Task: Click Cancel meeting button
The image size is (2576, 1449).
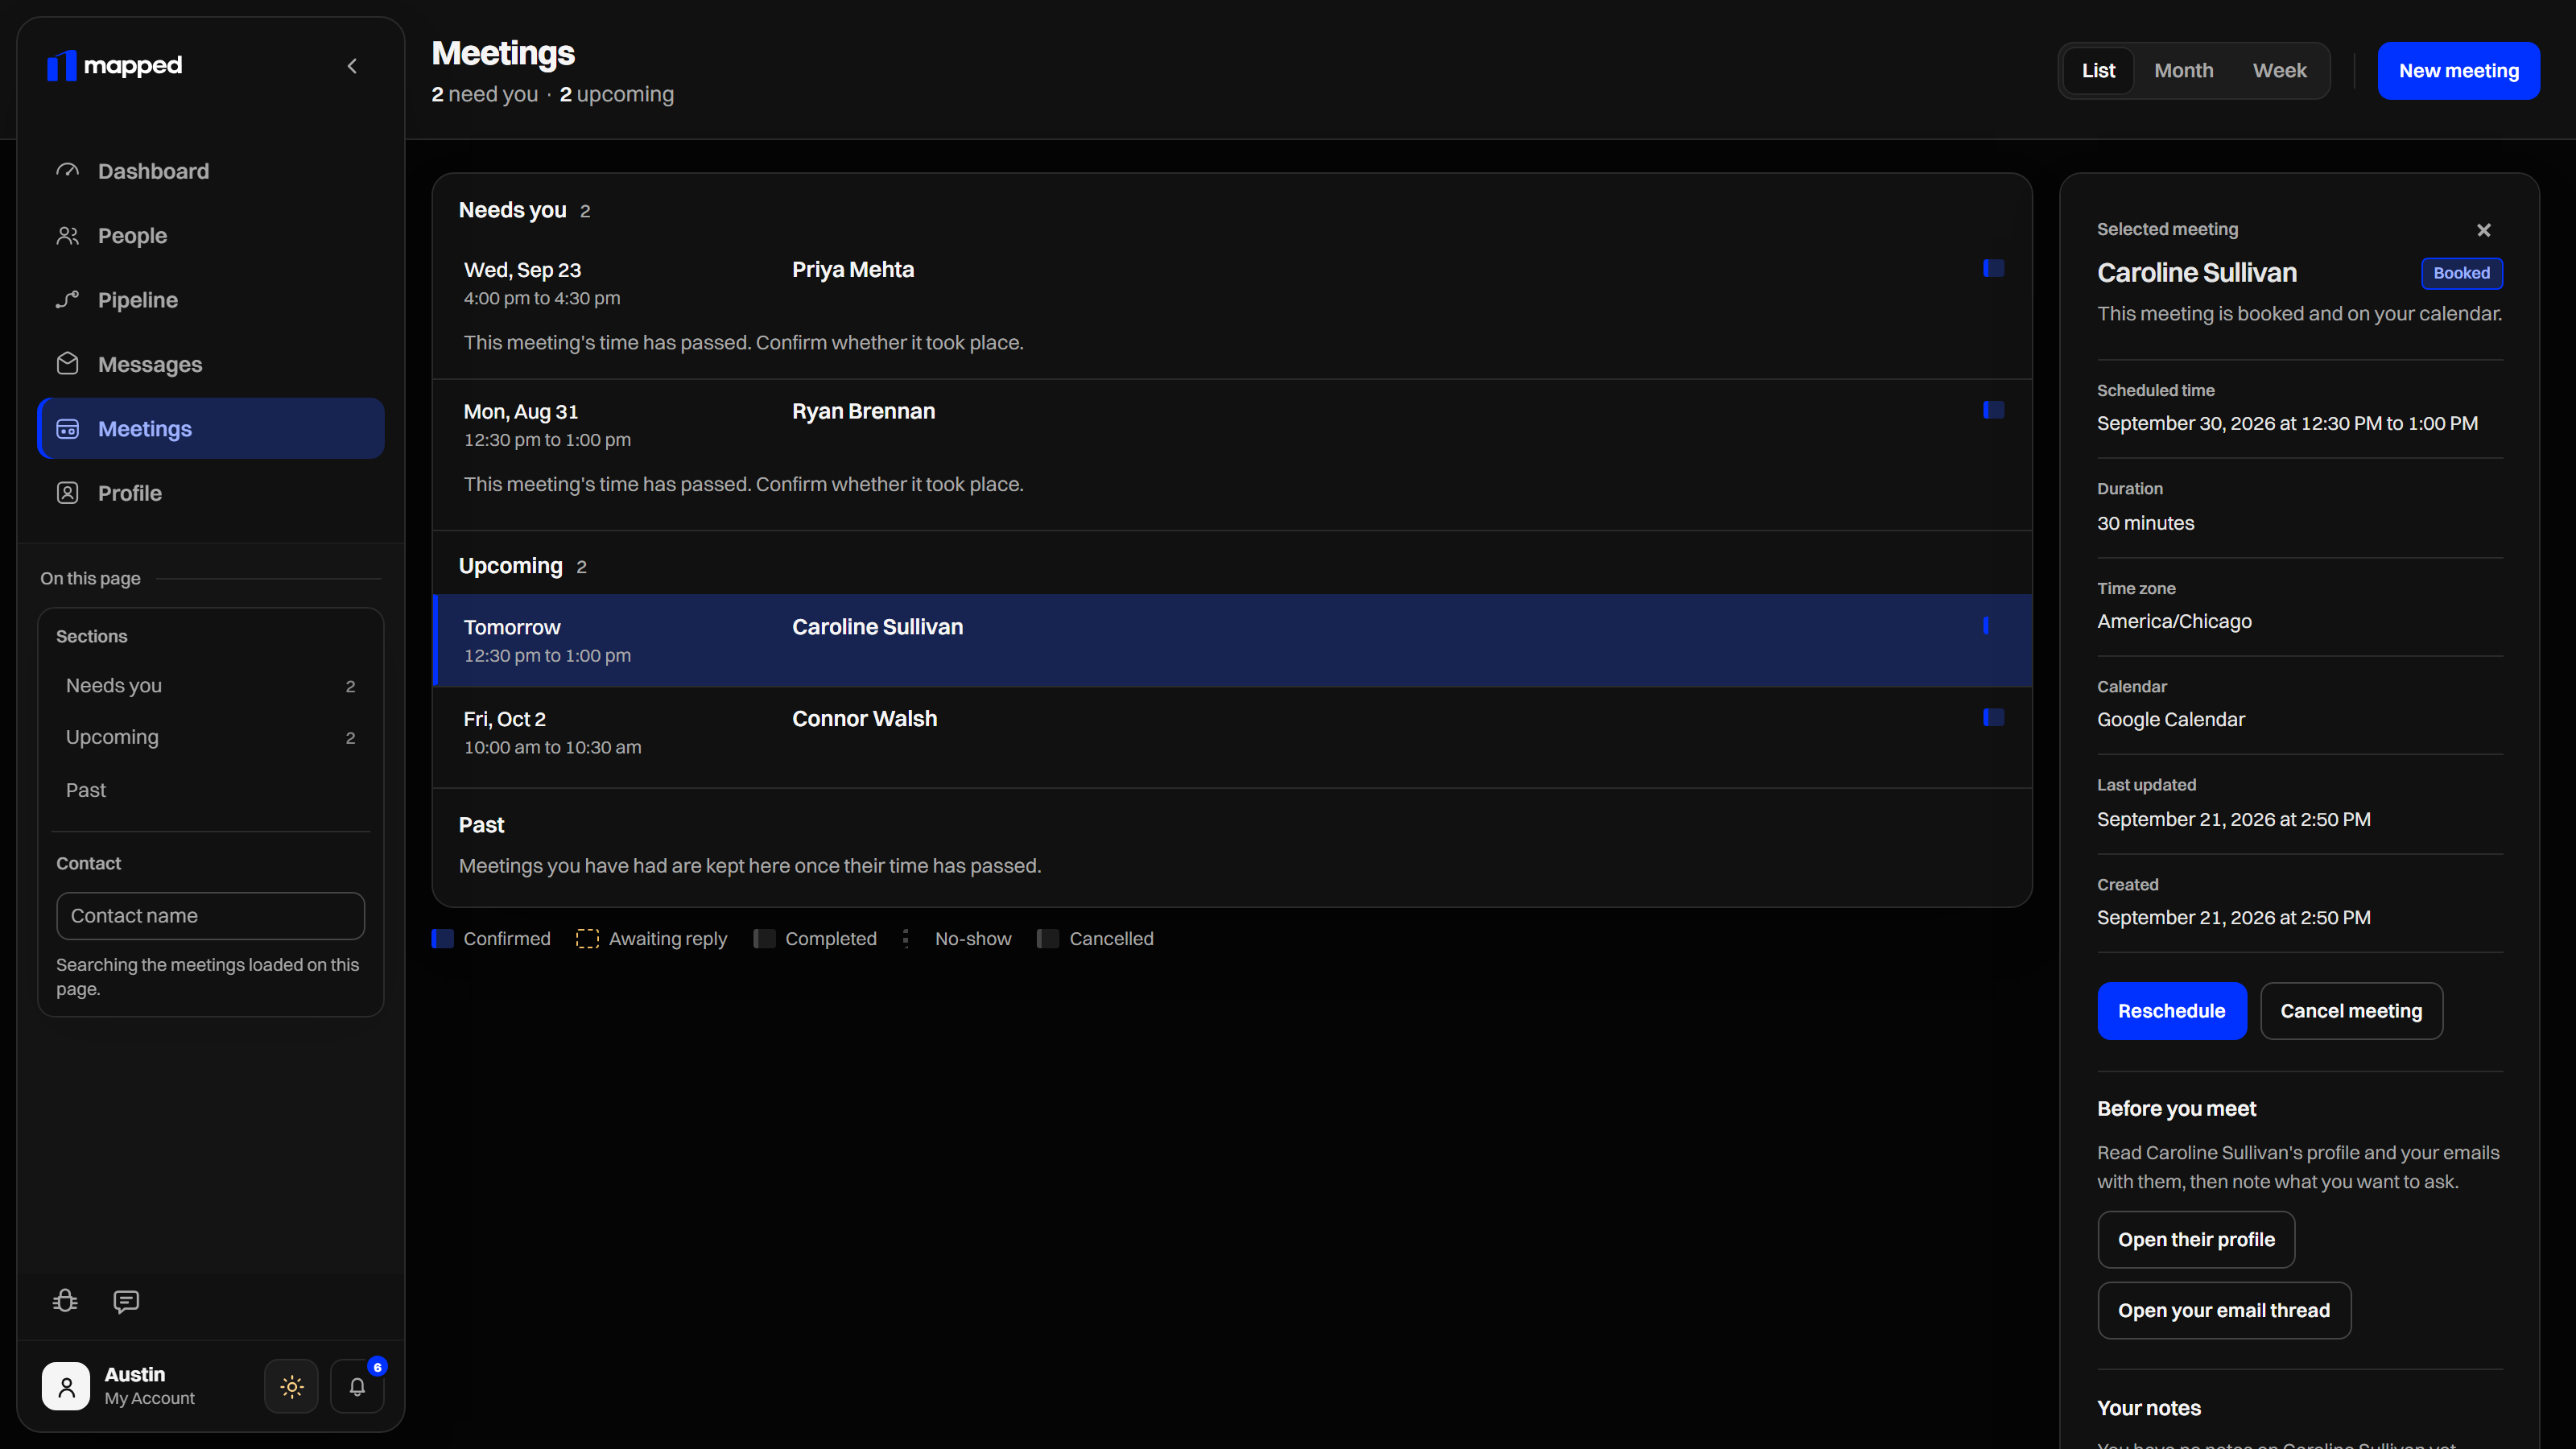Action: [2351, 1011]
